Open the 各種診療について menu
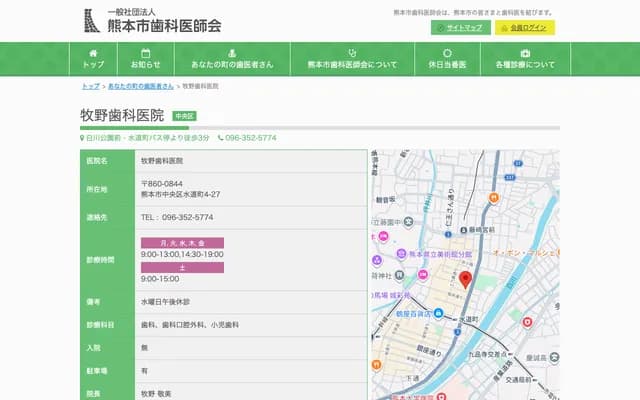This screenshot has width=640, height=400. (525, 59)
